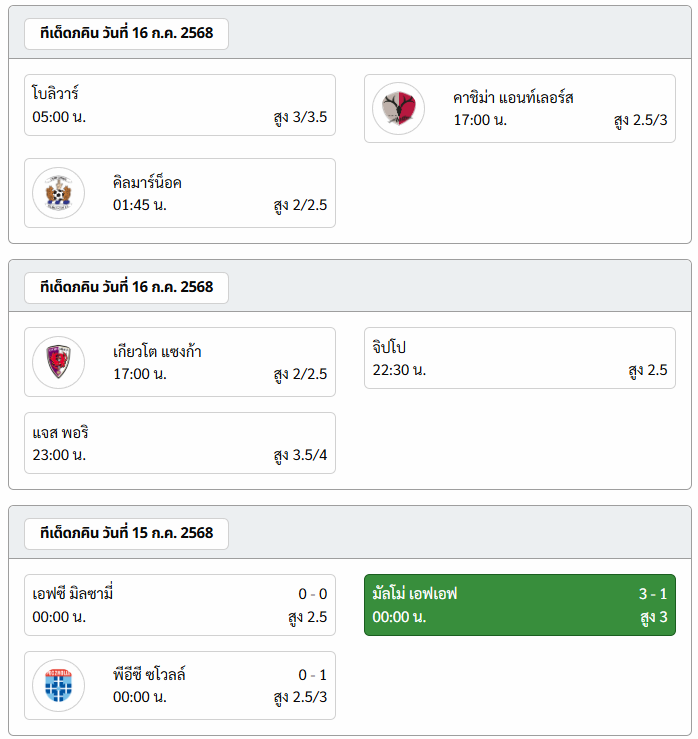Click the PEC Zwolle club logo
698x739 pixels.
point(58,685)
